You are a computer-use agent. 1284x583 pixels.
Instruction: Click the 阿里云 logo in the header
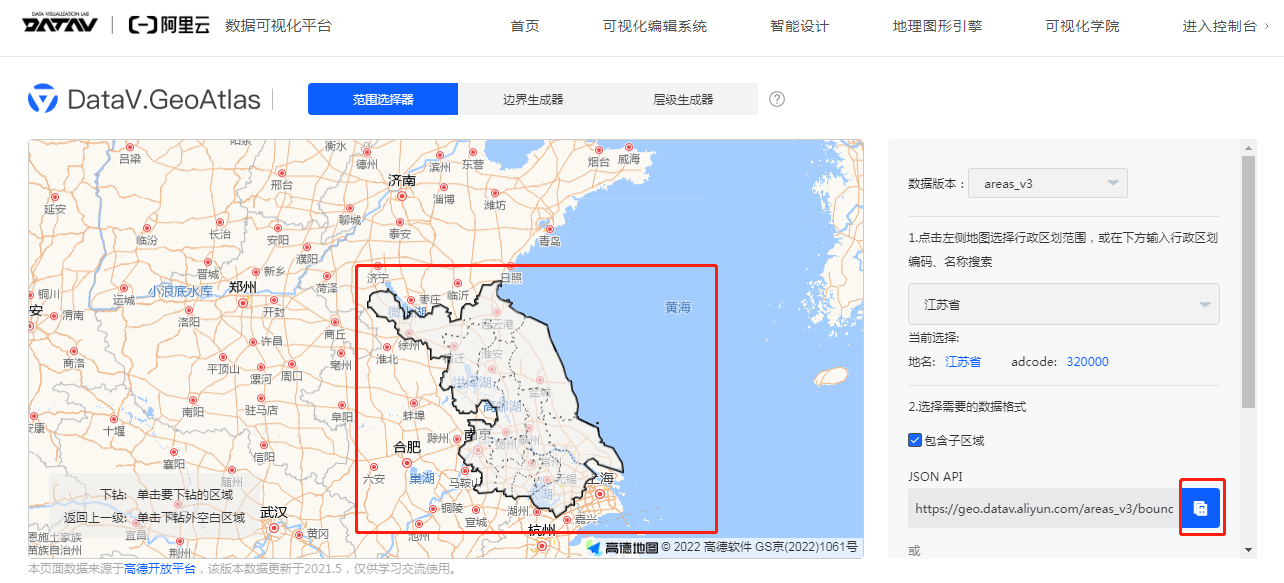click(x=169, y=26)
